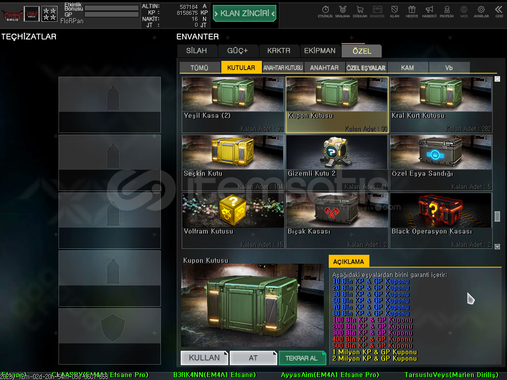Open the Haberci megaphone icon
The height and width of the screenshot is (380, 507).
tap(429, 11)
